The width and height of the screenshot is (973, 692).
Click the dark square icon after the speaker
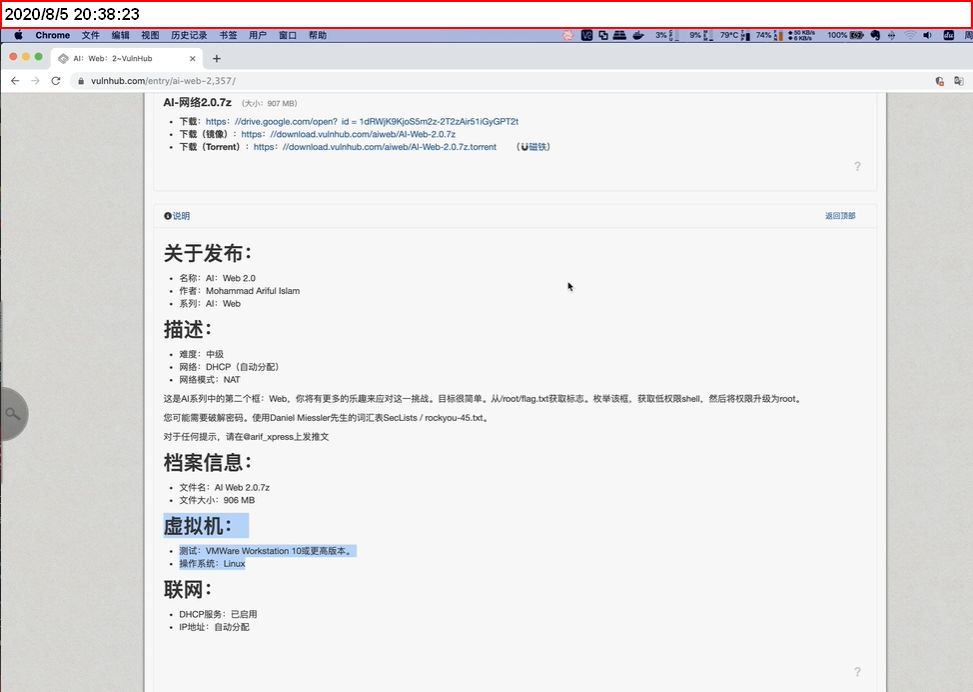pos(949,35)
